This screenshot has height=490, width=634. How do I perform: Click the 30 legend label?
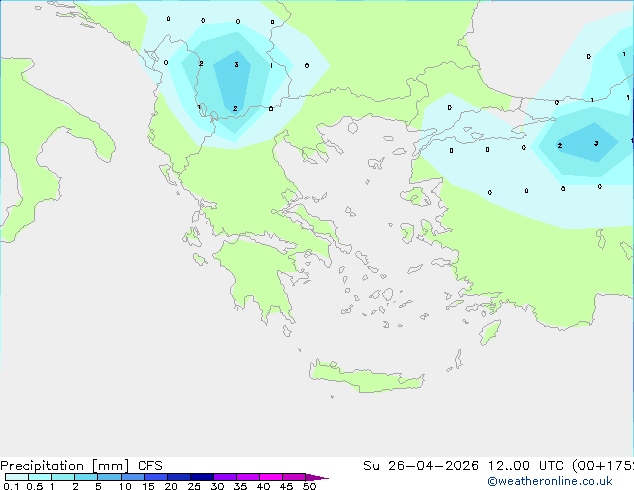pos(217,486)
